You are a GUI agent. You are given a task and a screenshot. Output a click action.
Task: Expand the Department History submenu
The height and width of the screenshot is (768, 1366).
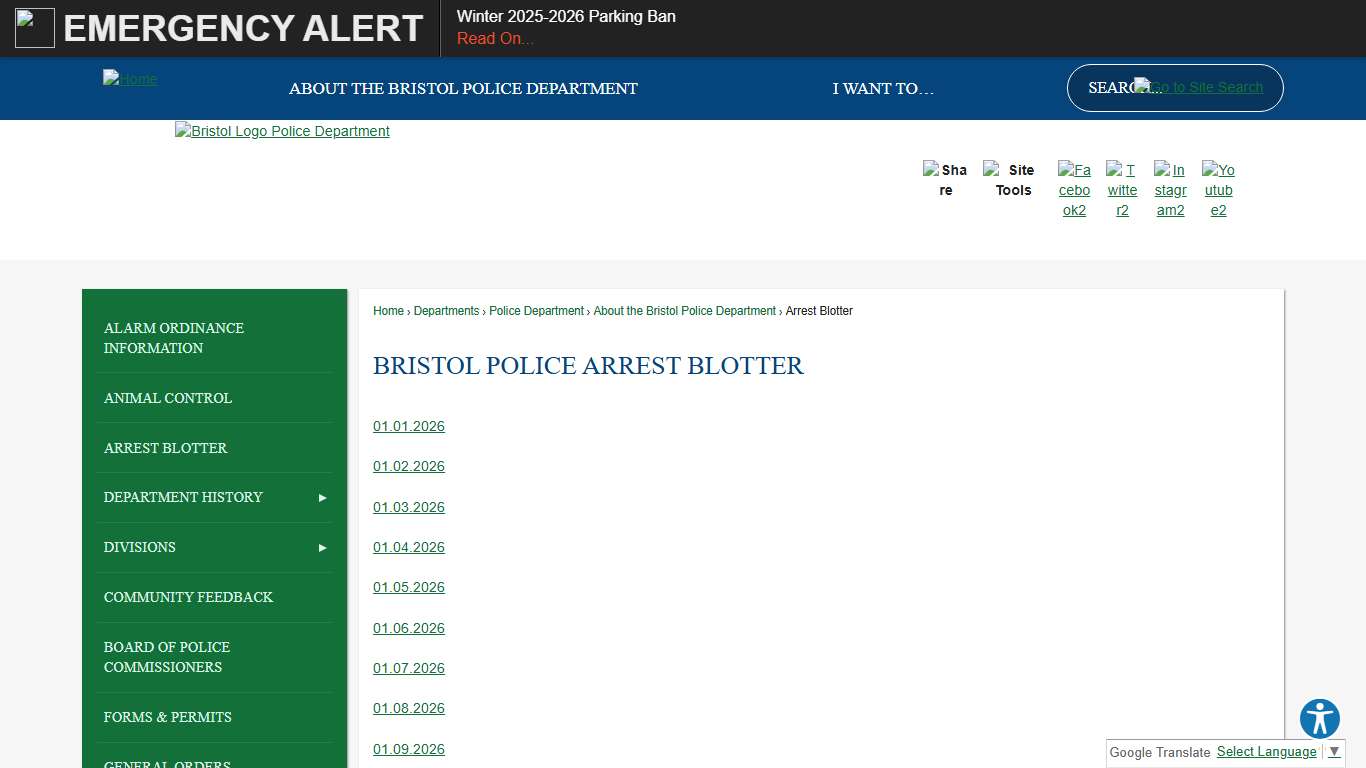322,497
